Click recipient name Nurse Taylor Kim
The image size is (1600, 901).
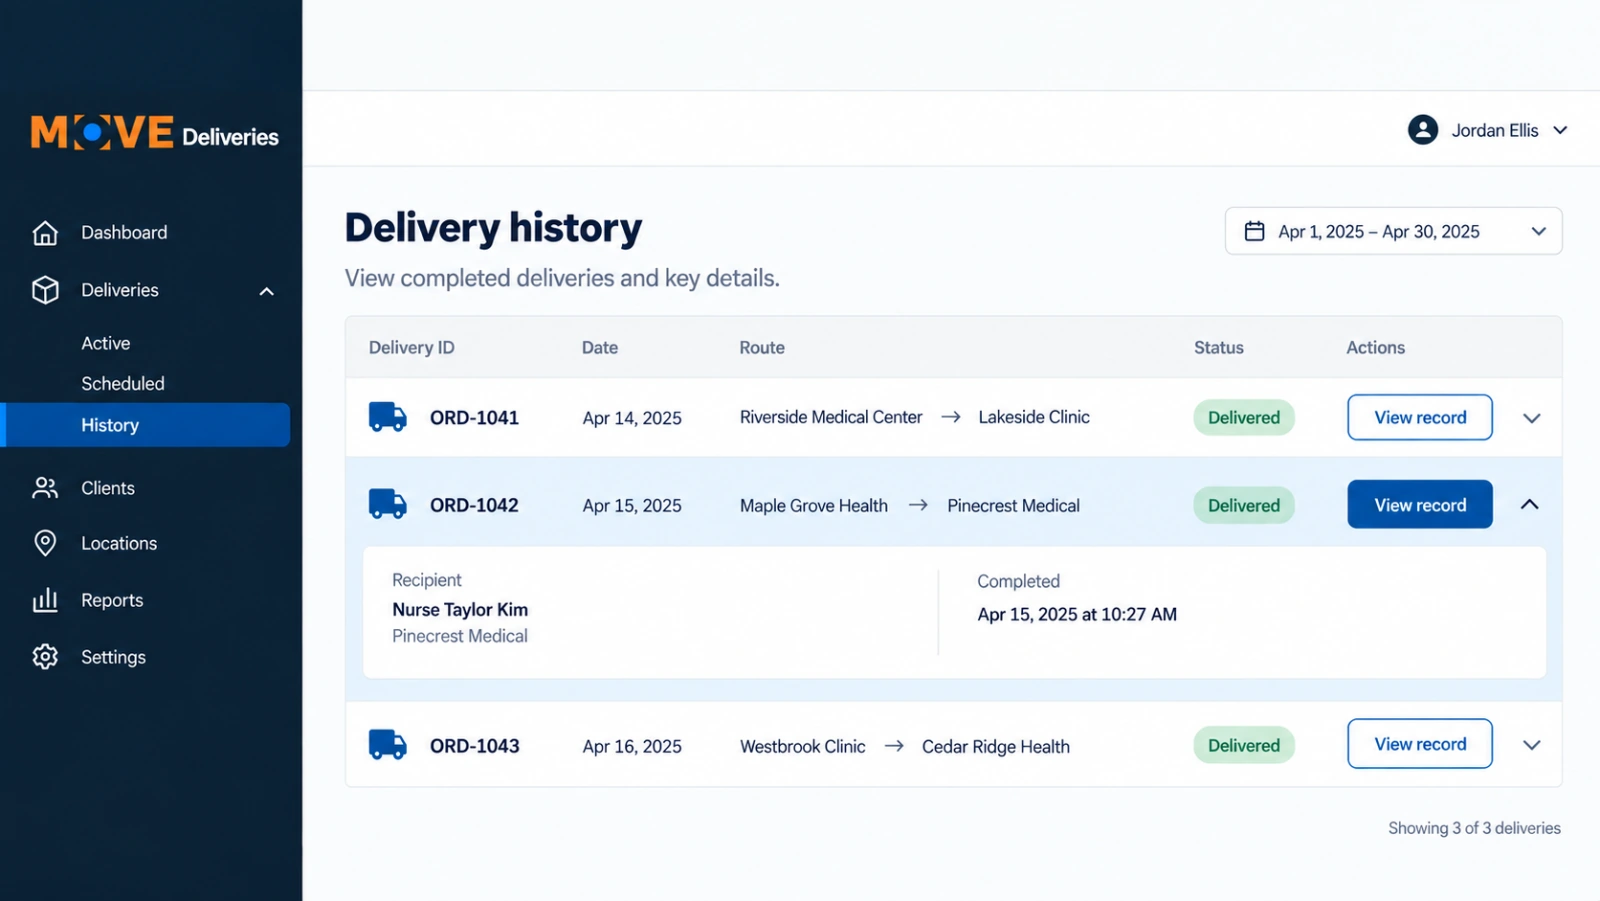click(460, 609)
